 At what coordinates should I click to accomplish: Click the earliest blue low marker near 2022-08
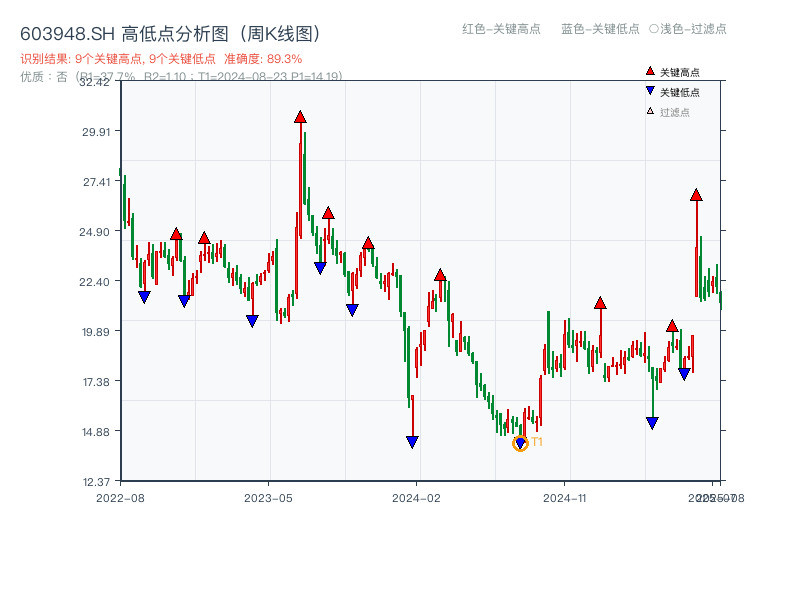145,295
